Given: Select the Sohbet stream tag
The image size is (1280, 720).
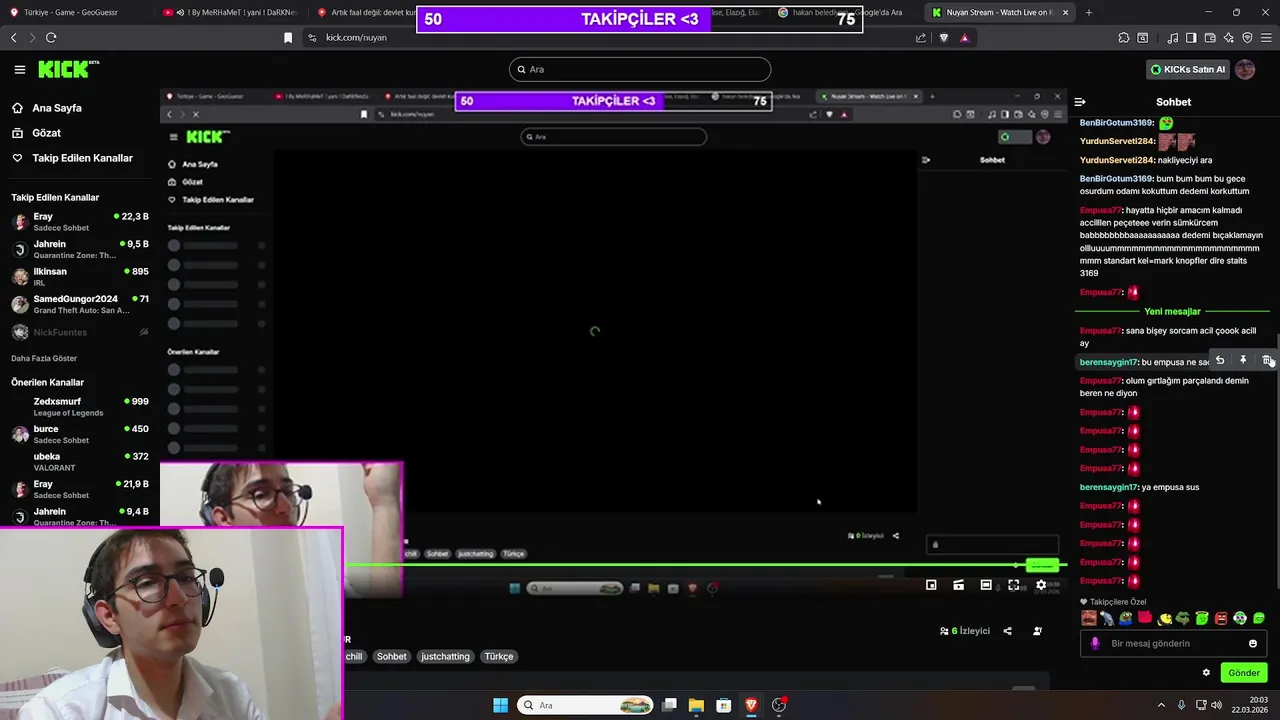Looking at the screenshot, I should click(x=392, y=656).
